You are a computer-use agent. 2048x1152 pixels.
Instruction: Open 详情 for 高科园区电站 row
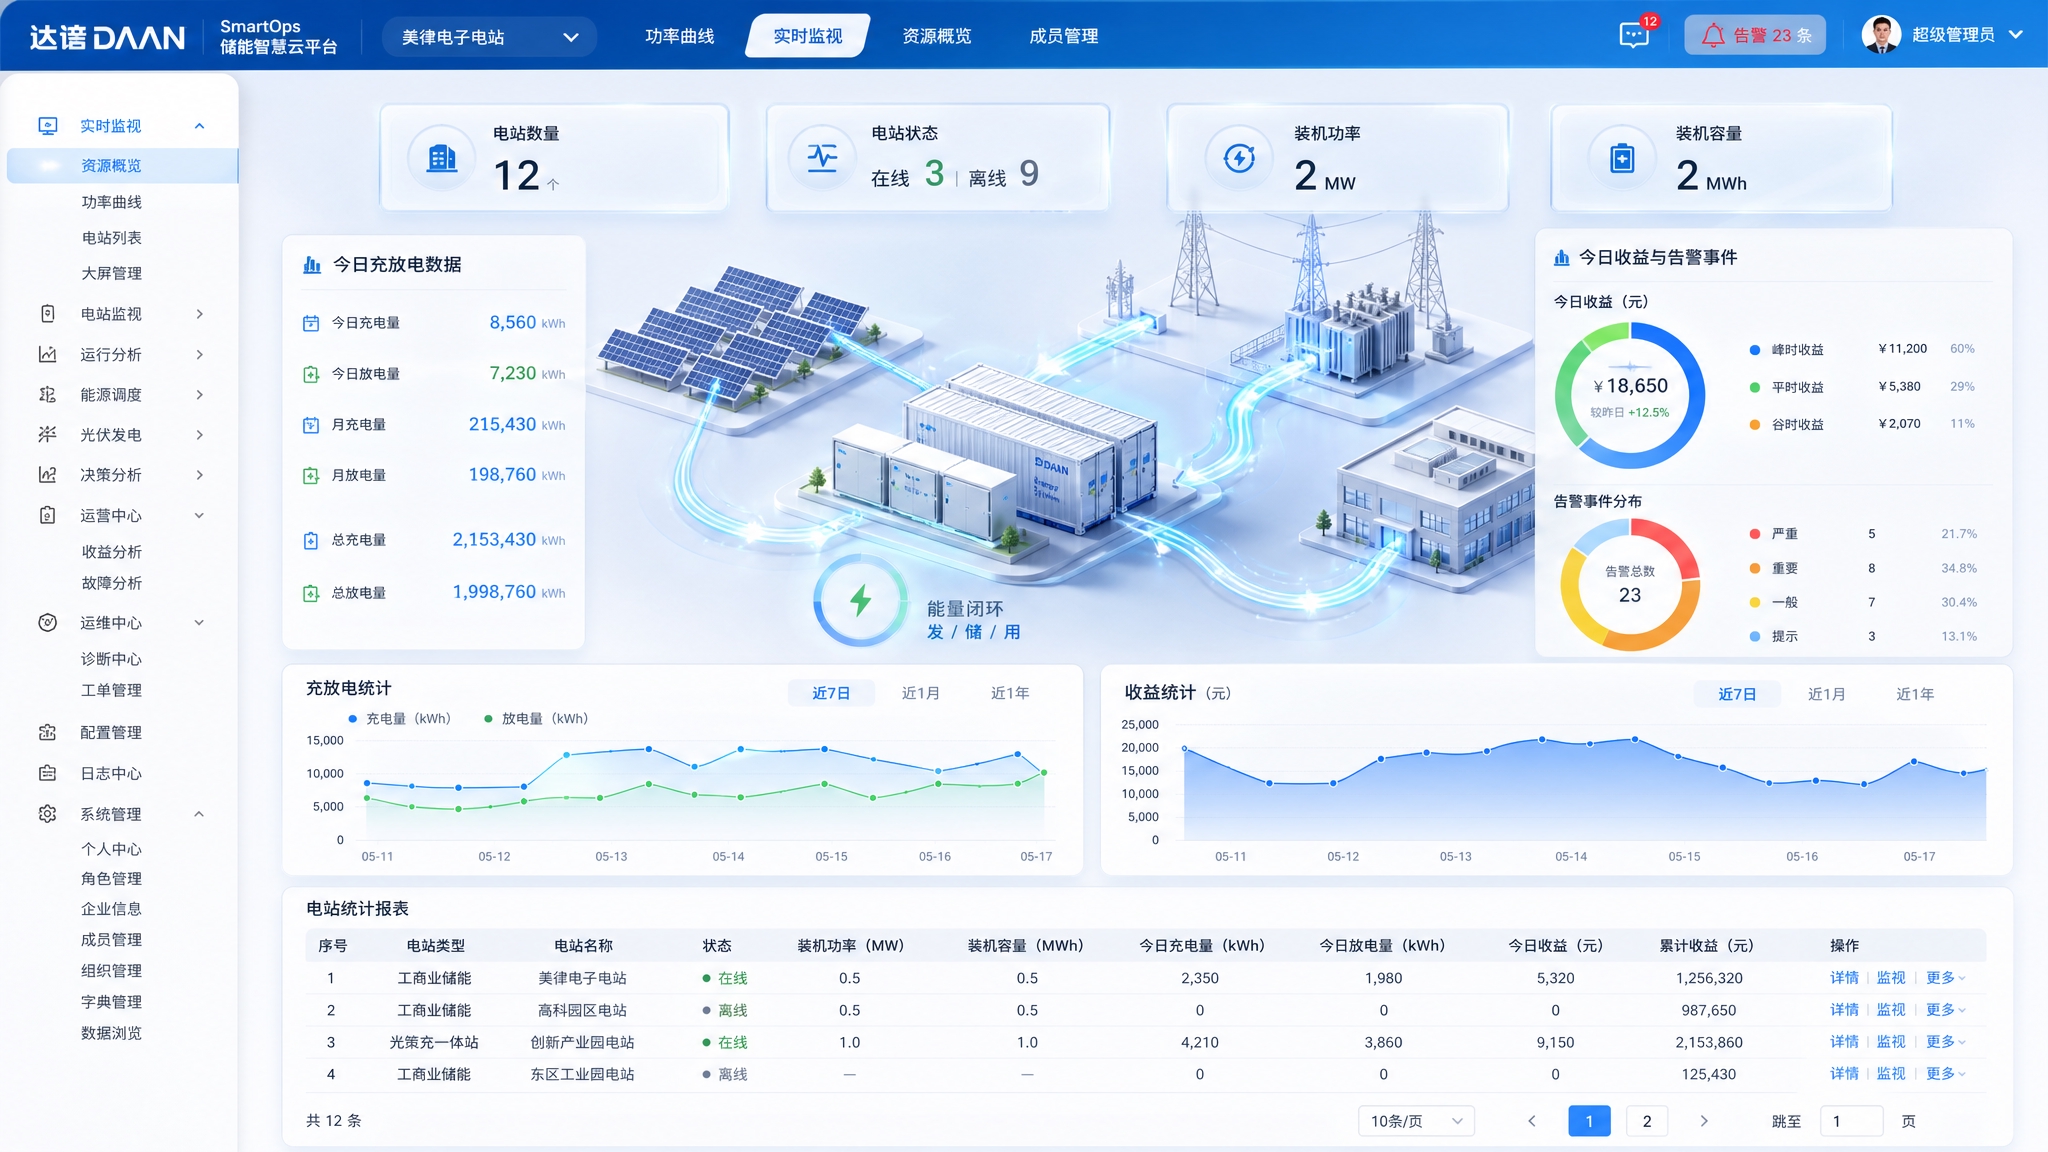[x=1844, y=1010]
